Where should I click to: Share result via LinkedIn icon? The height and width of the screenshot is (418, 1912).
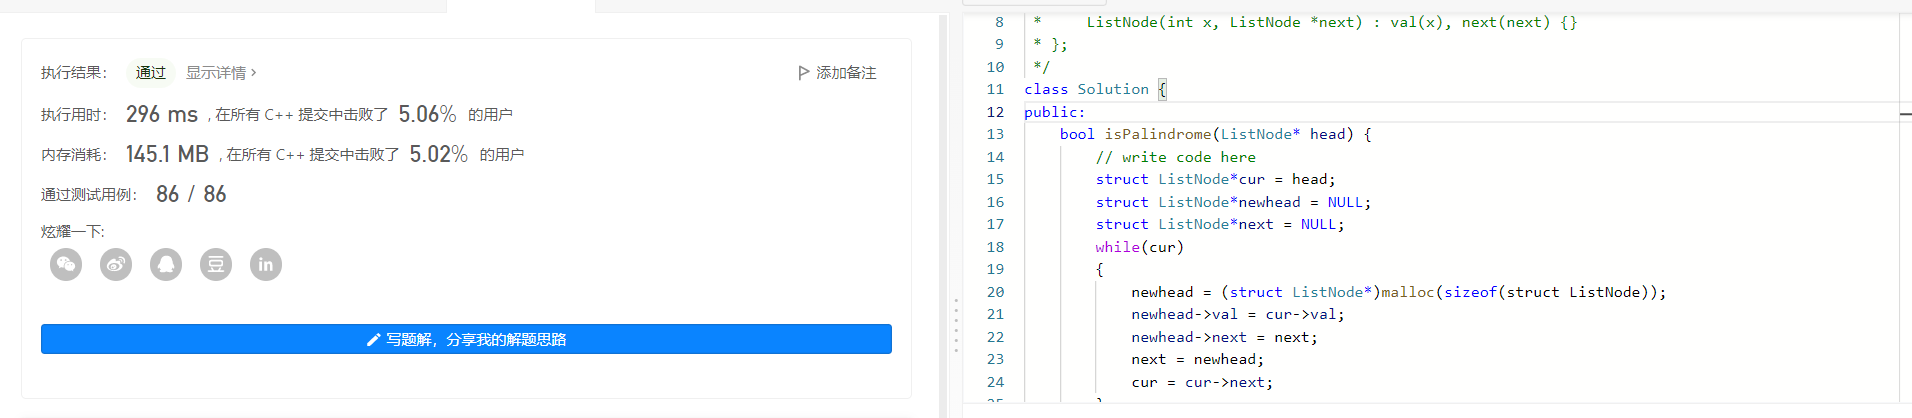pyautogui.click(x=266, y=264)
